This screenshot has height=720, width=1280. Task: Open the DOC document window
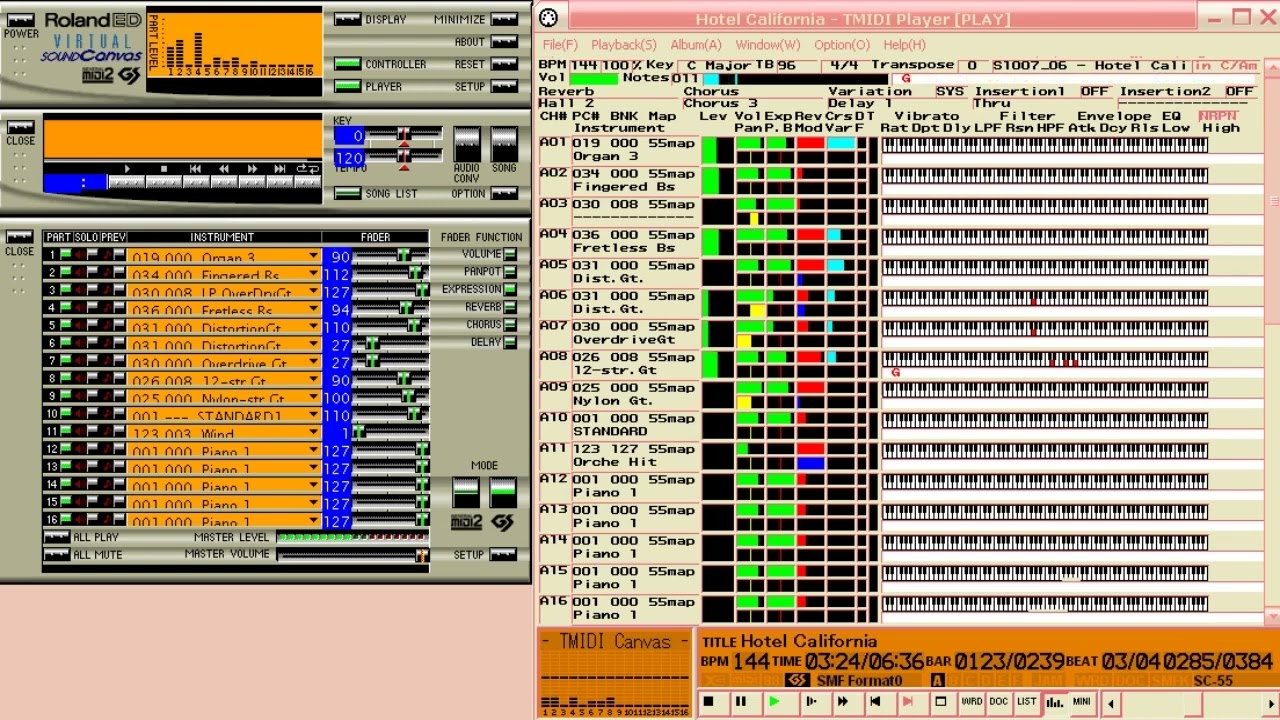(998, 702)
